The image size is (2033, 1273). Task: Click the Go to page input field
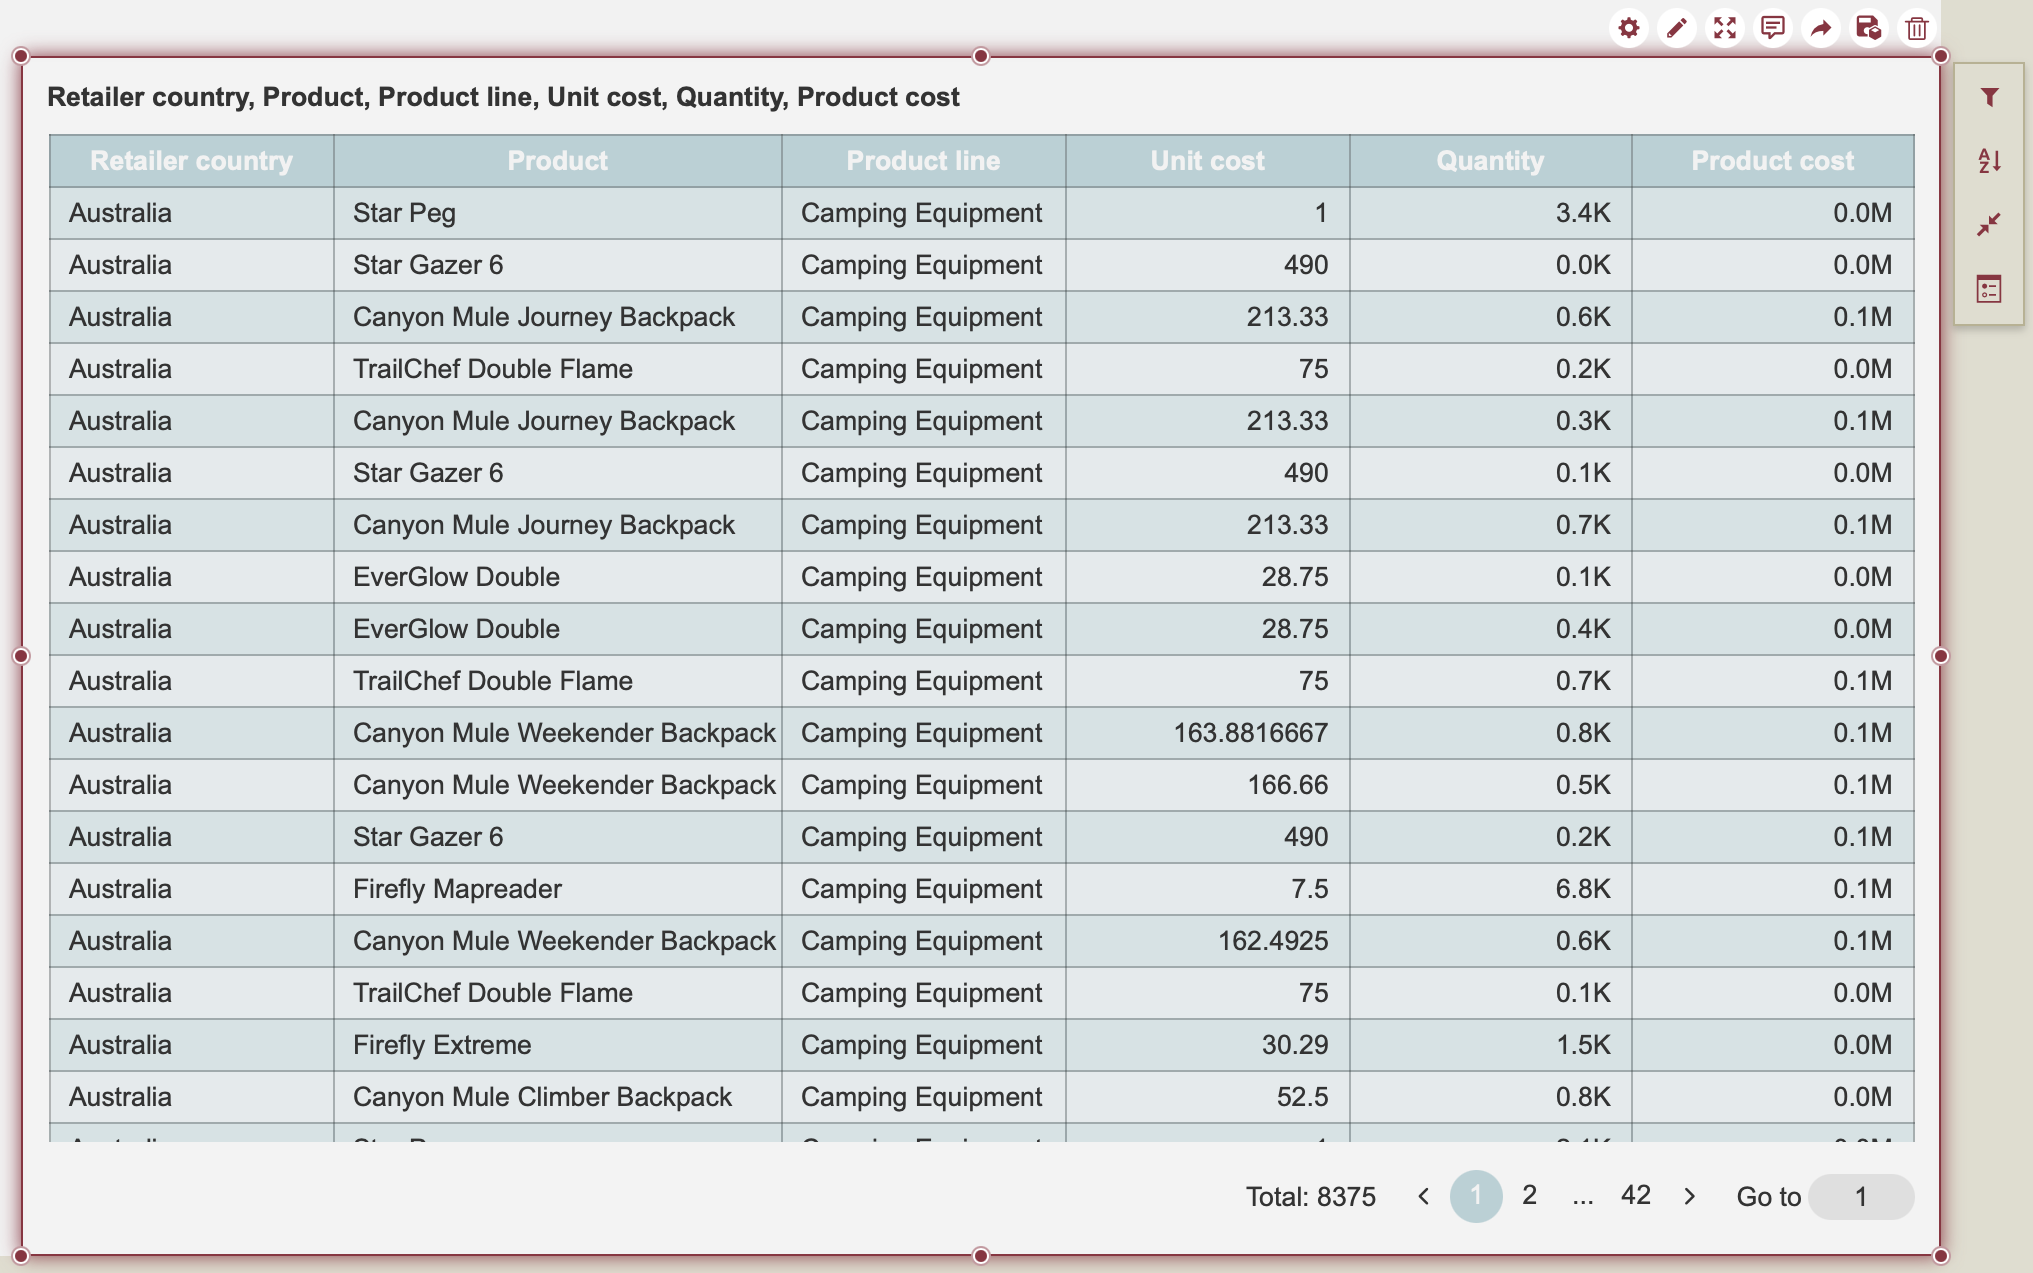(1860, 1196)
